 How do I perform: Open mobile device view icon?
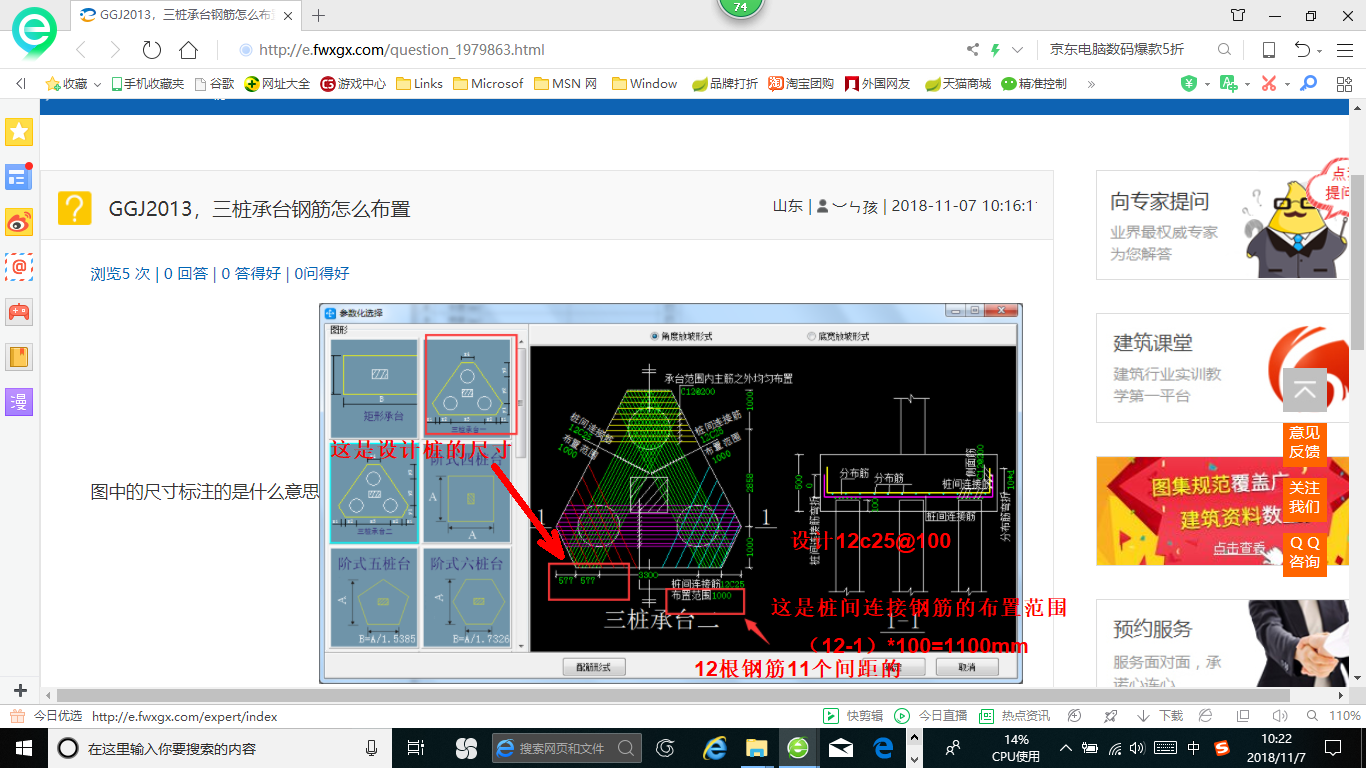tap(1268, 49)
